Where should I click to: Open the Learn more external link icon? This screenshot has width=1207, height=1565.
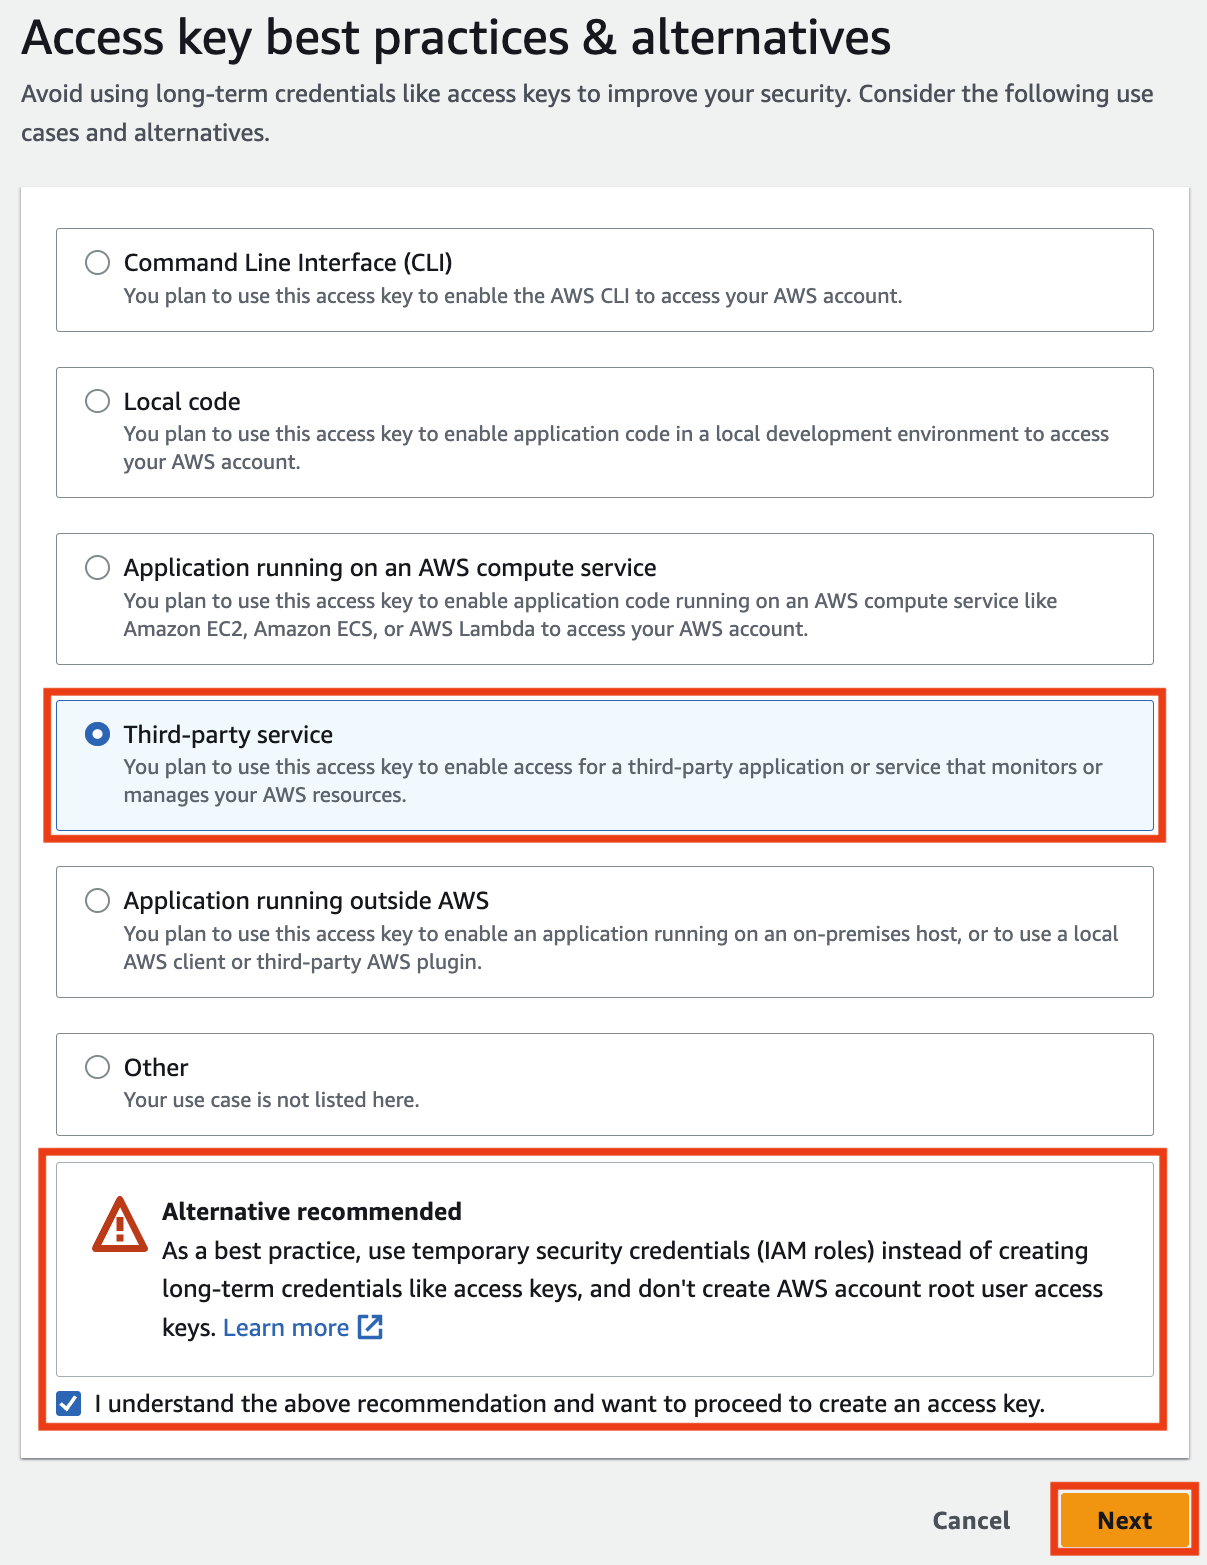click(x=370, y=1327)
